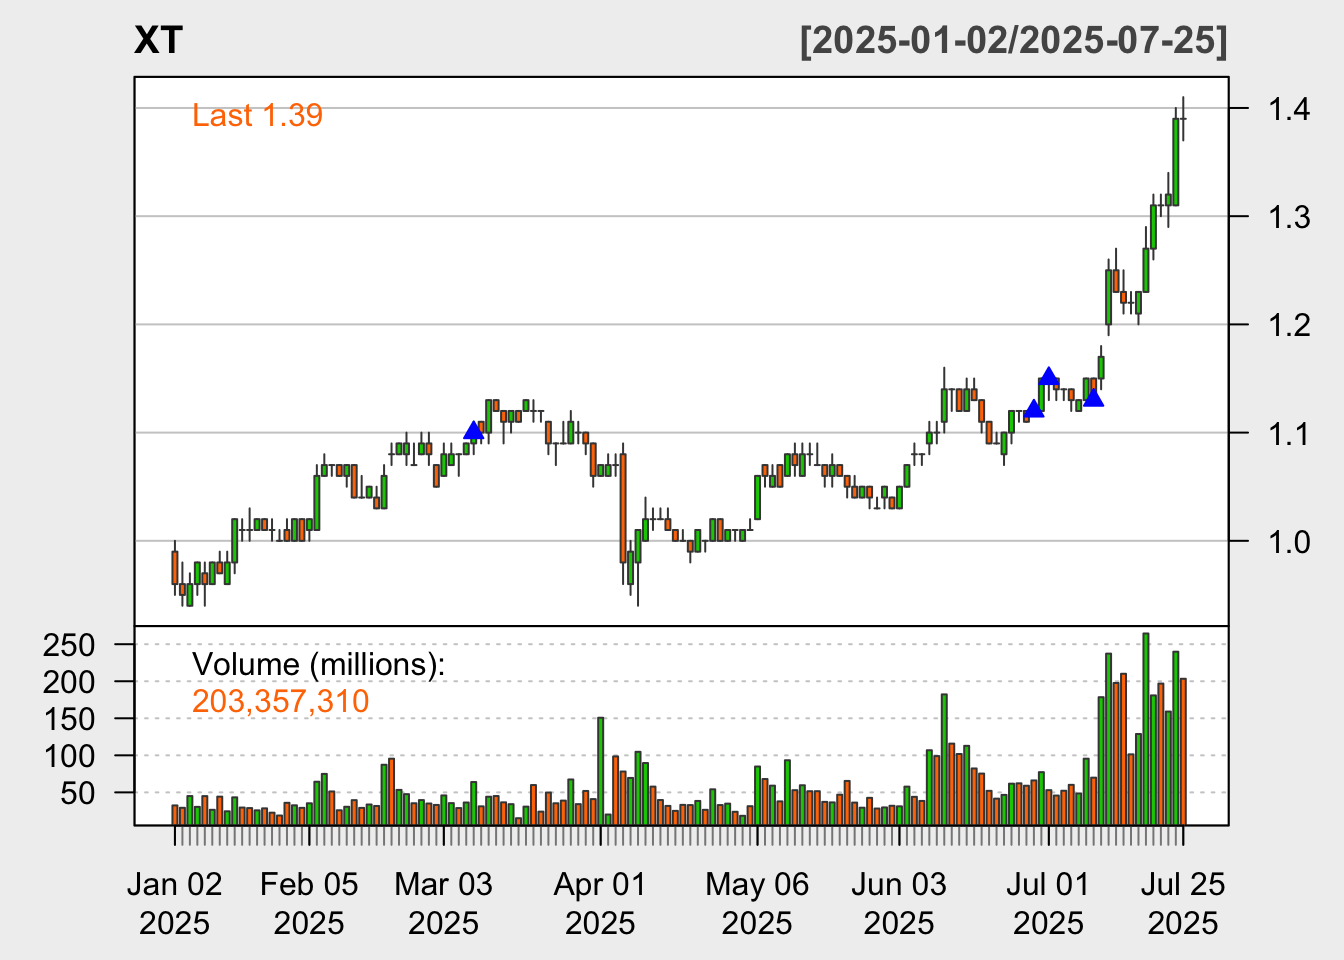The height and width of the screenshot is (960, 1344).
Task: Select the Jul 25 2025 date label
Action: (x=1183, y=903)
